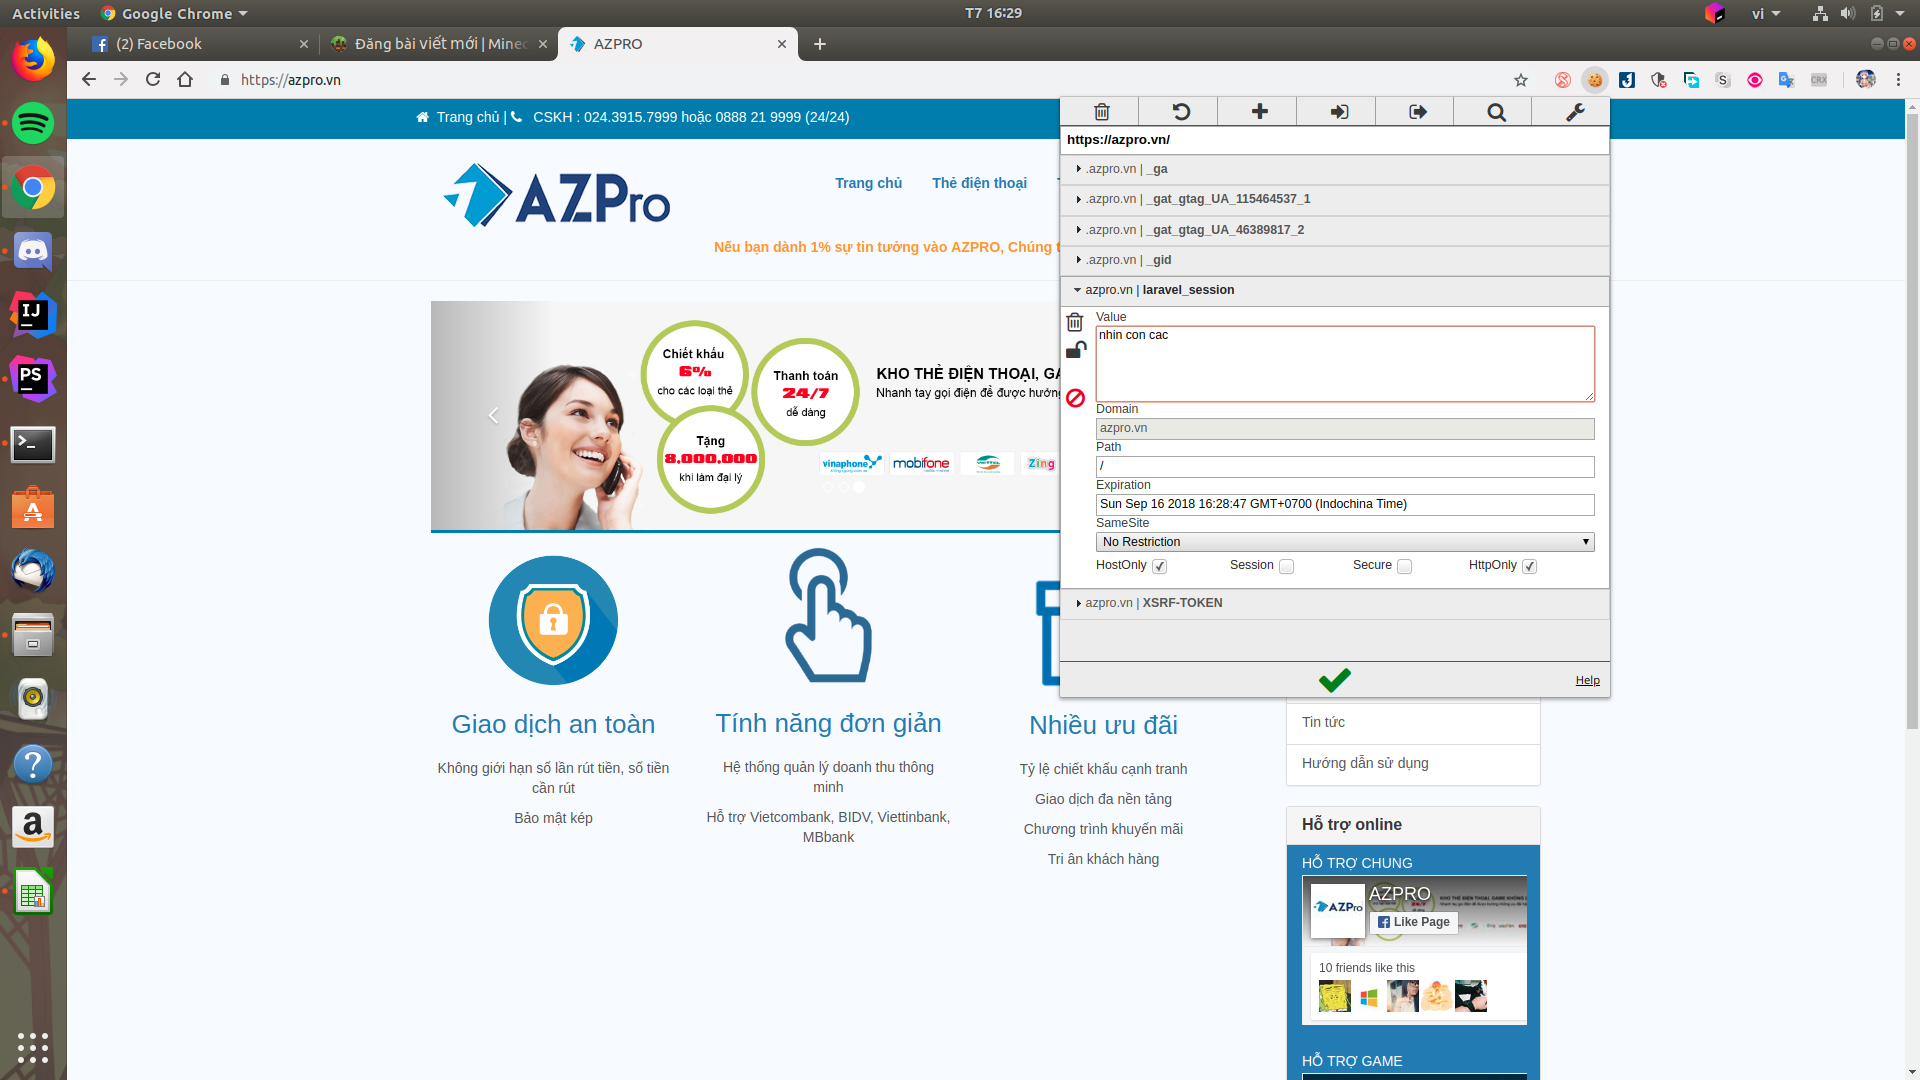Click the Help link in the cookie panel
The height and width of the screenshot is (1080, 1920).
click(1587, 681)
